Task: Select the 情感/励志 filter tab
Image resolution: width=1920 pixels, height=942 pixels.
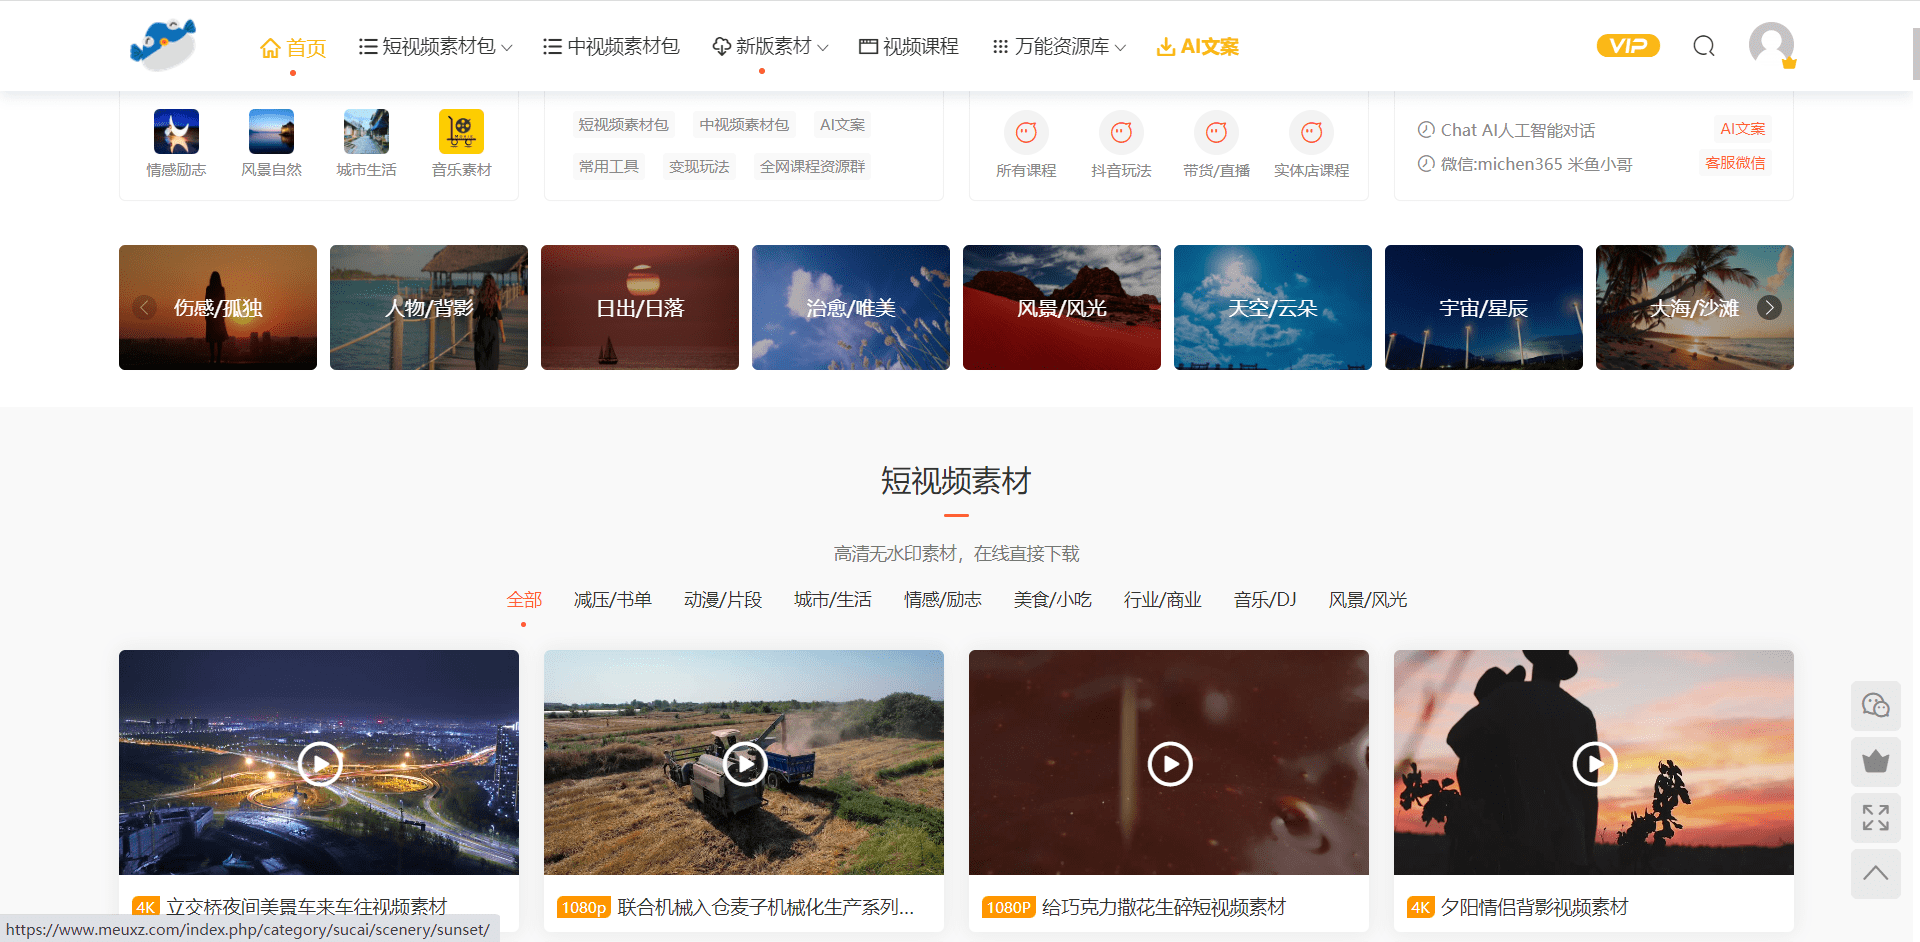Action: click(943, 600)
